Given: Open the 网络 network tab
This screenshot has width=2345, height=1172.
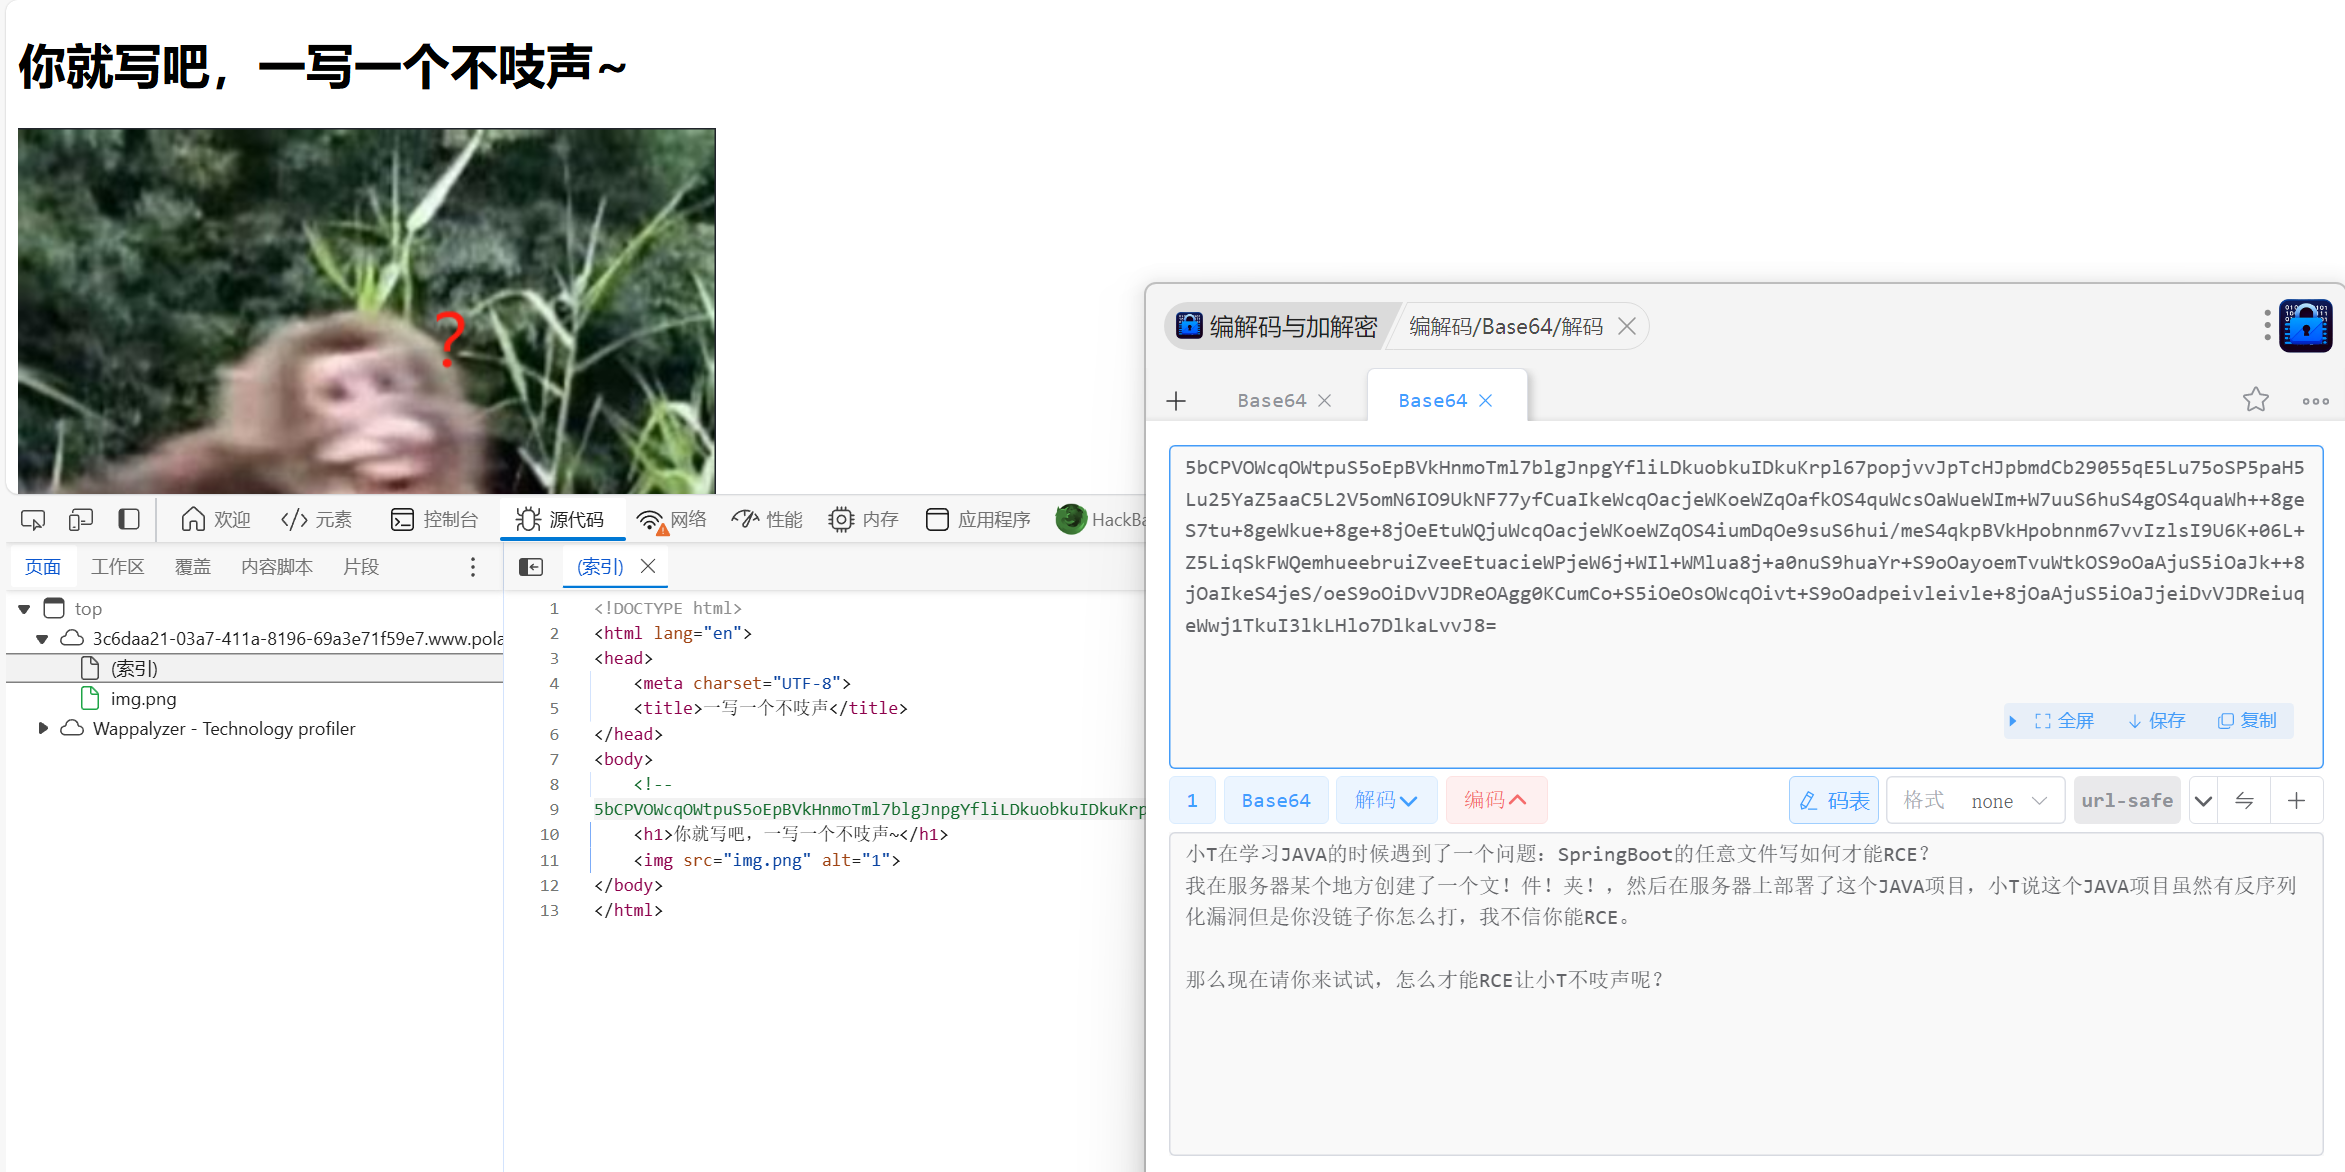Looking at the screenshot, I should click(672, 520).
